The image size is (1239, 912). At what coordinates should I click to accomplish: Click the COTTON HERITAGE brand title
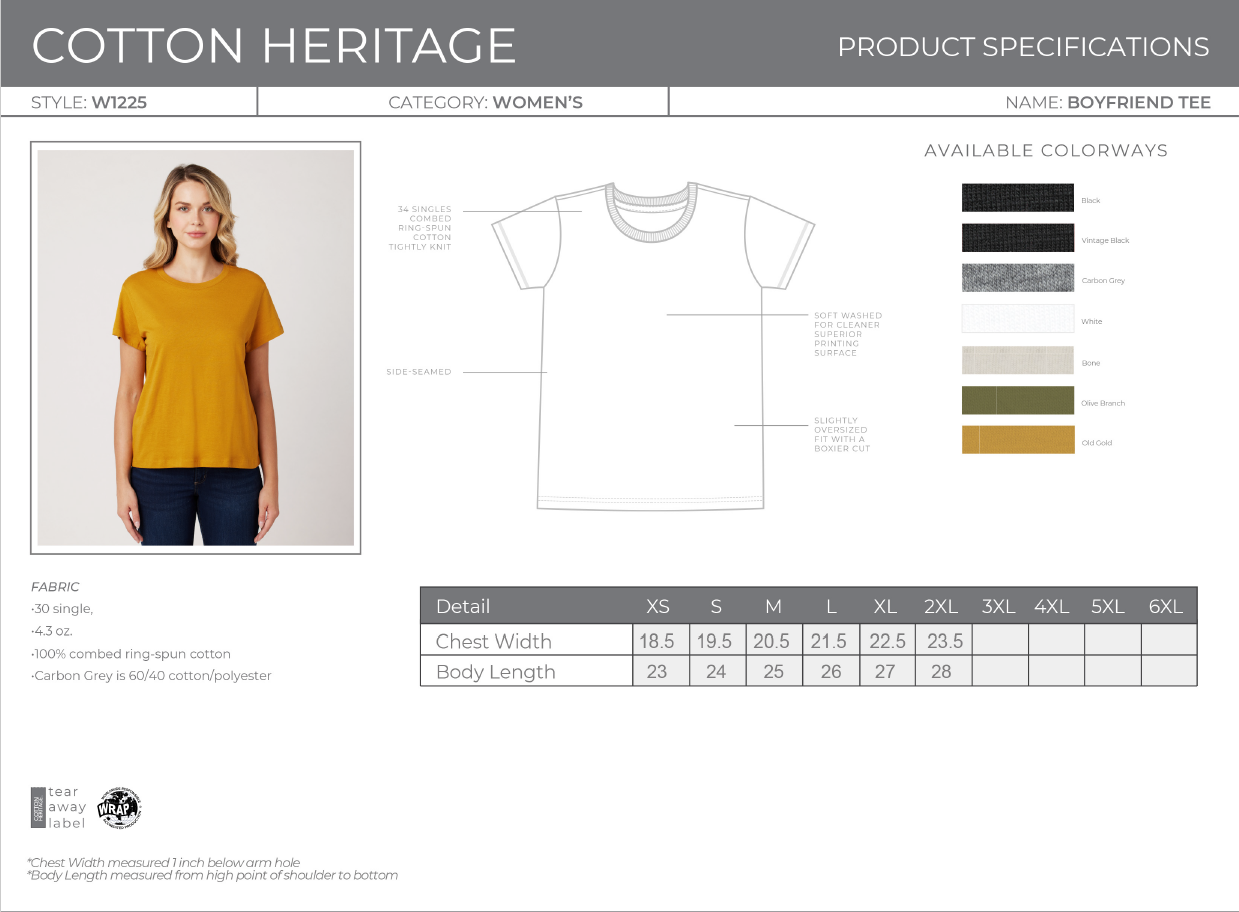[274, 45]
